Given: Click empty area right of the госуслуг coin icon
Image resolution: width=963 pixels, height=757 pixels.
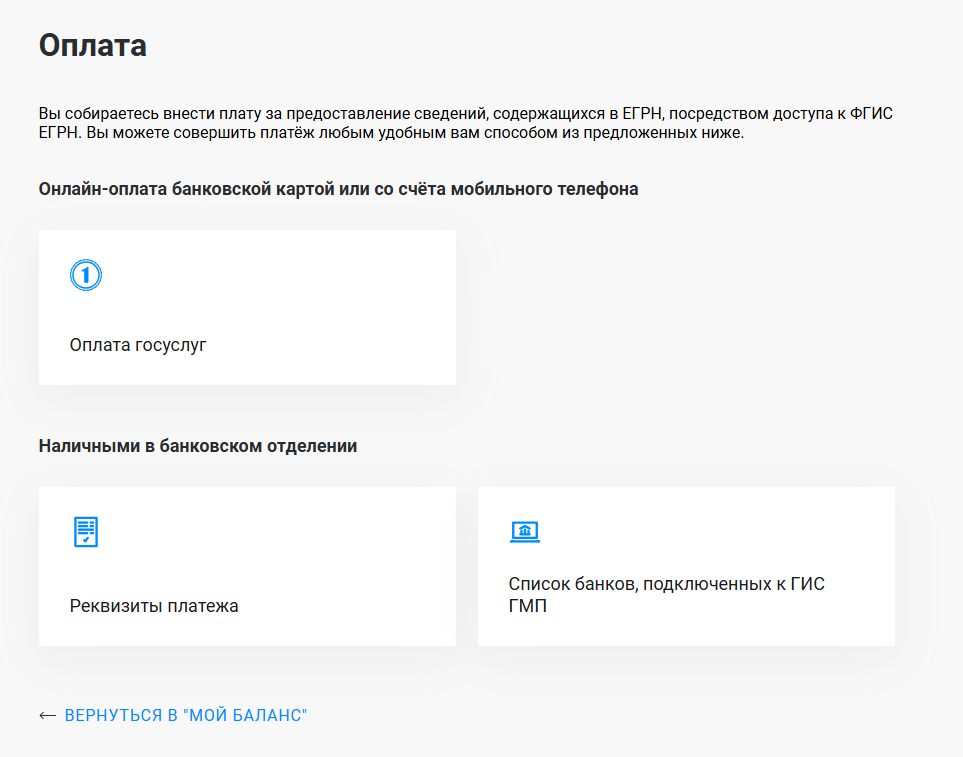Looking at the screenshot, I should (x=276, y=275).
